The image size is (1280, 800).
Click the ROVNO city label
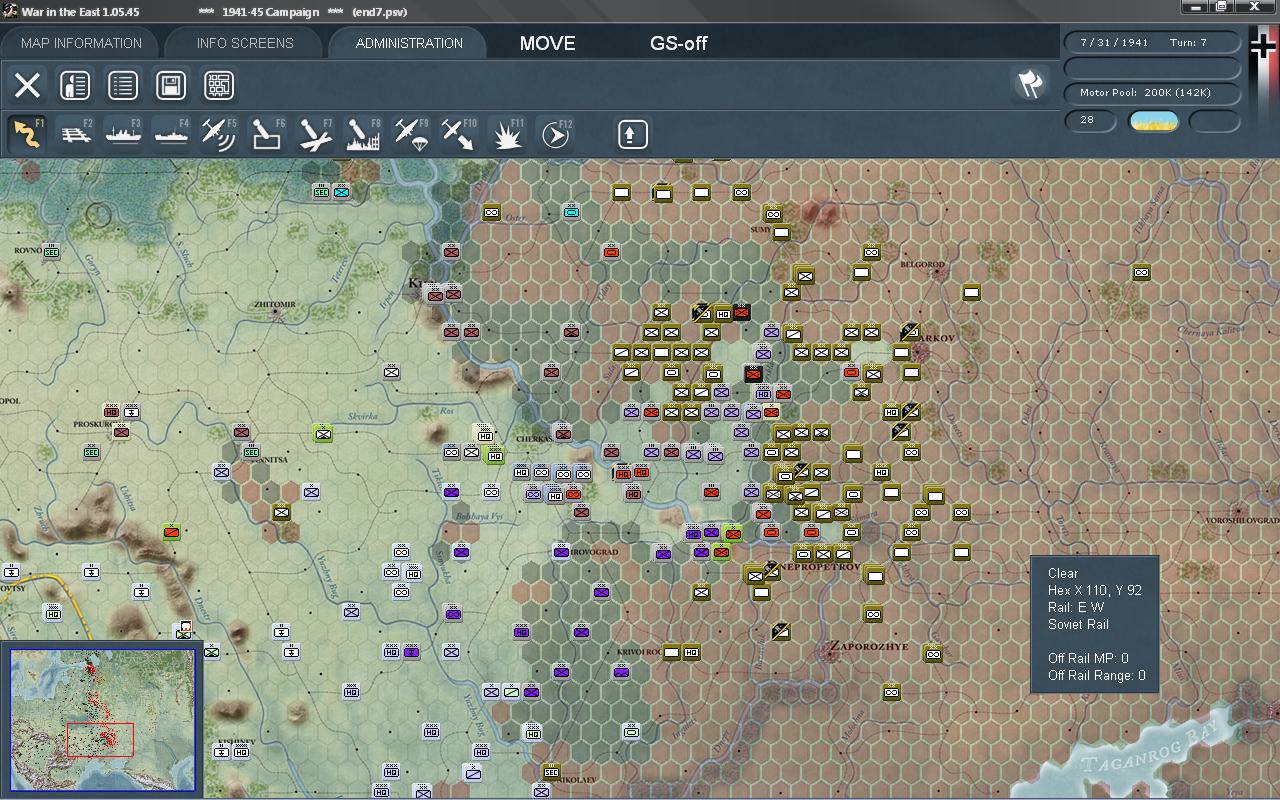pyautogui.click(x=29, y=250)
